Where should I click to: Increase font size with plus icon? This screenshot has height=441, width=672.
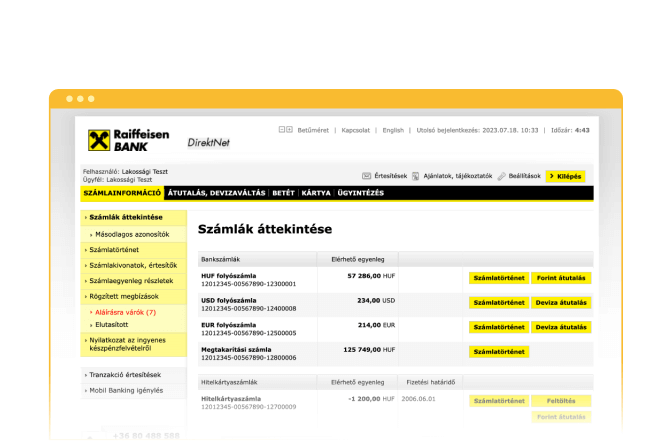coord(290,130)
